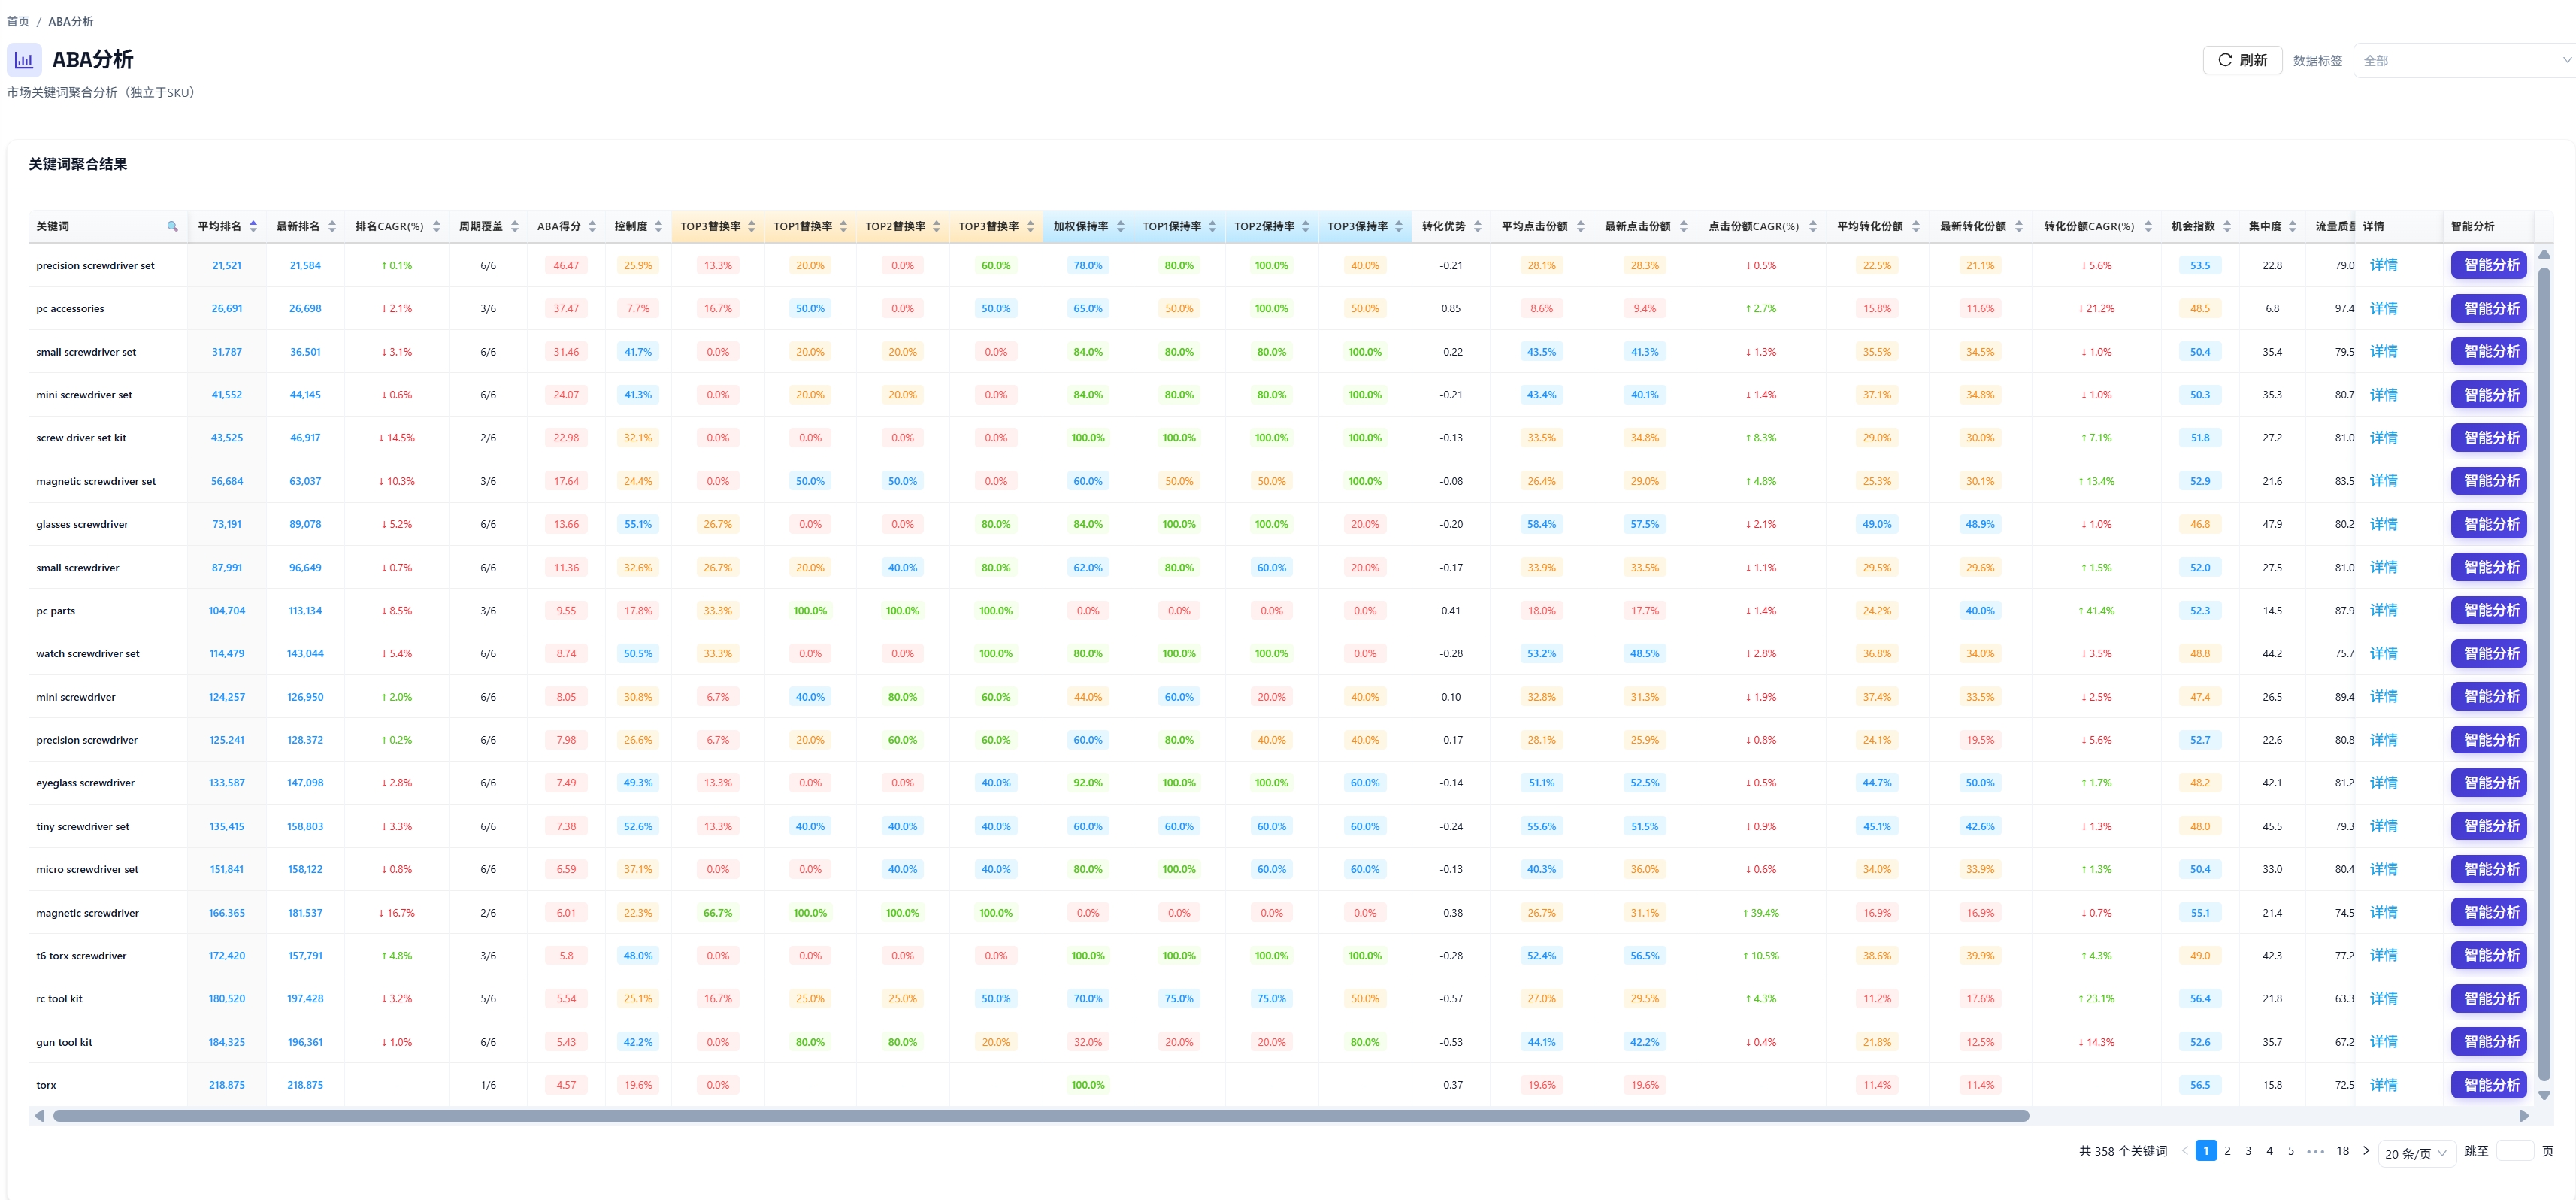This screenshot has height=1200, width=2576.
Task: Sort by 周期覆盖 column arrows
Action: (515, 226)
